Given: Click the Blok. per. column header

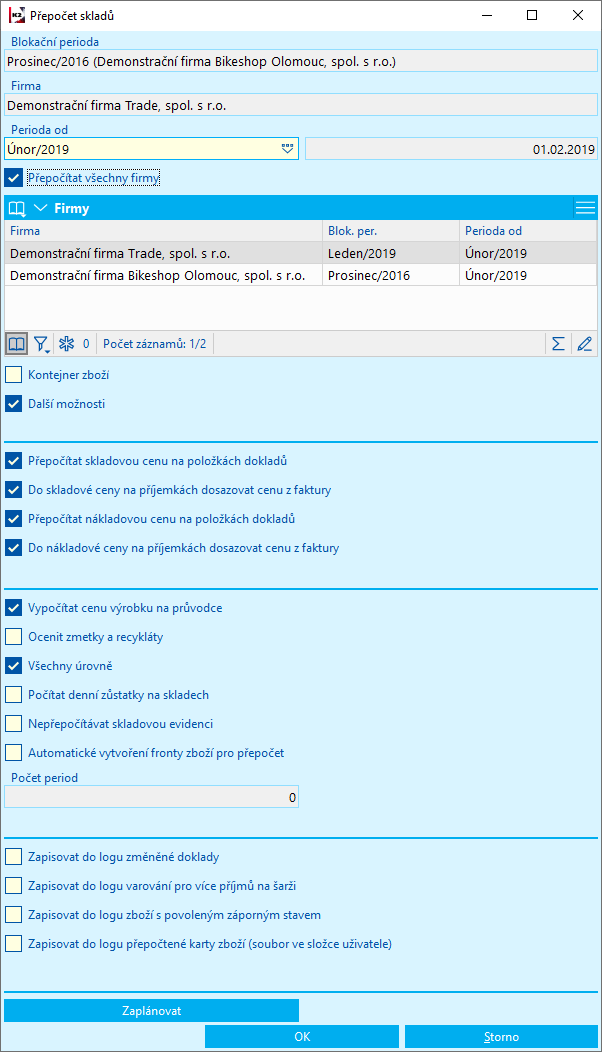Looking at the screenshot, I should (391, 231).
